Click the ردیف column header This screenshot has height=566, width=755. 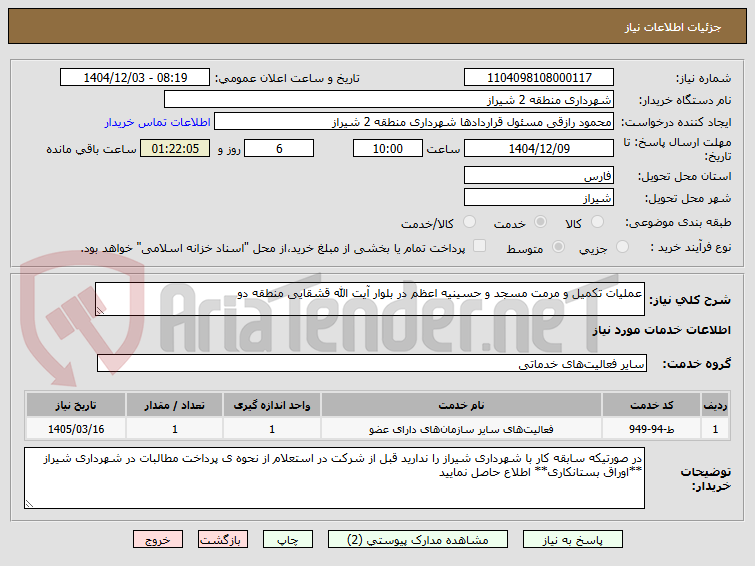click(x=715, y=405)
